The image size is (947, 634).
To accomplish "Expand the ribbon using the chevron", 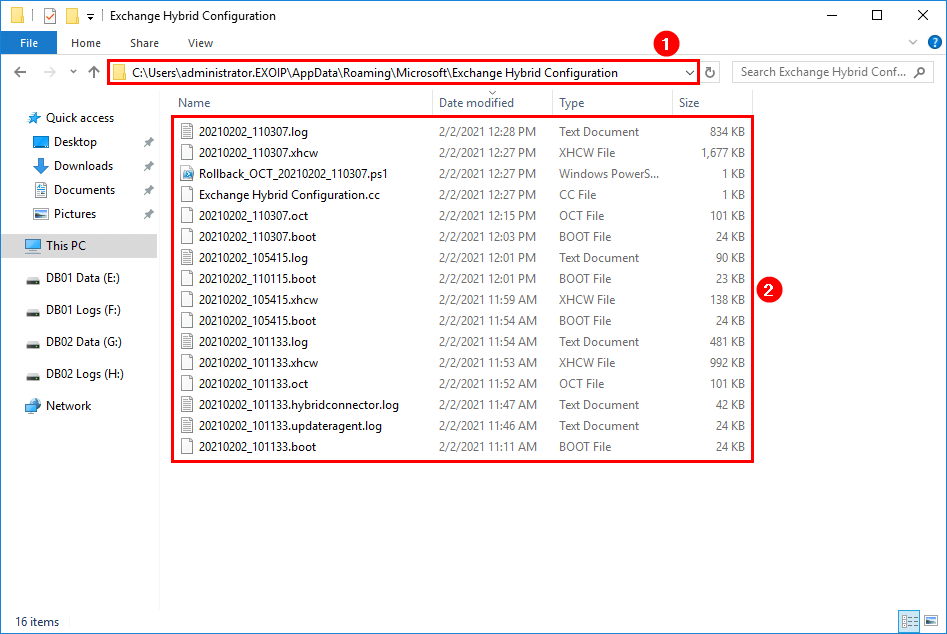I will tap(913, 42).
